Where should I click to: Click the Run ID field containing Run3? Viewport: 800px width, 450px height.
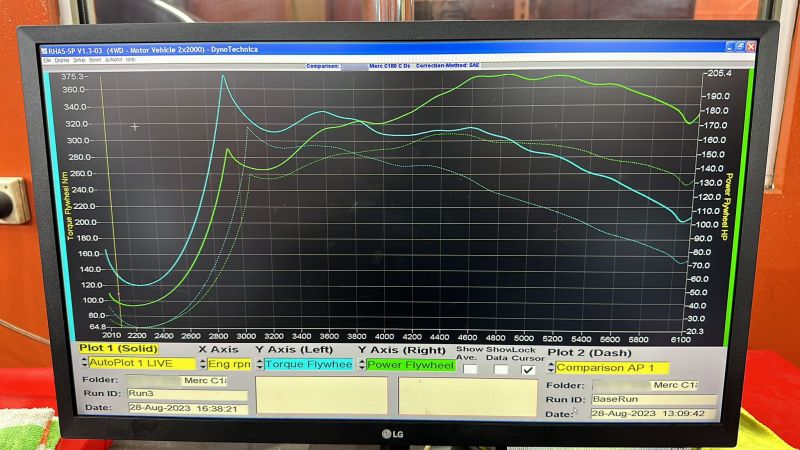click(187, 394)
